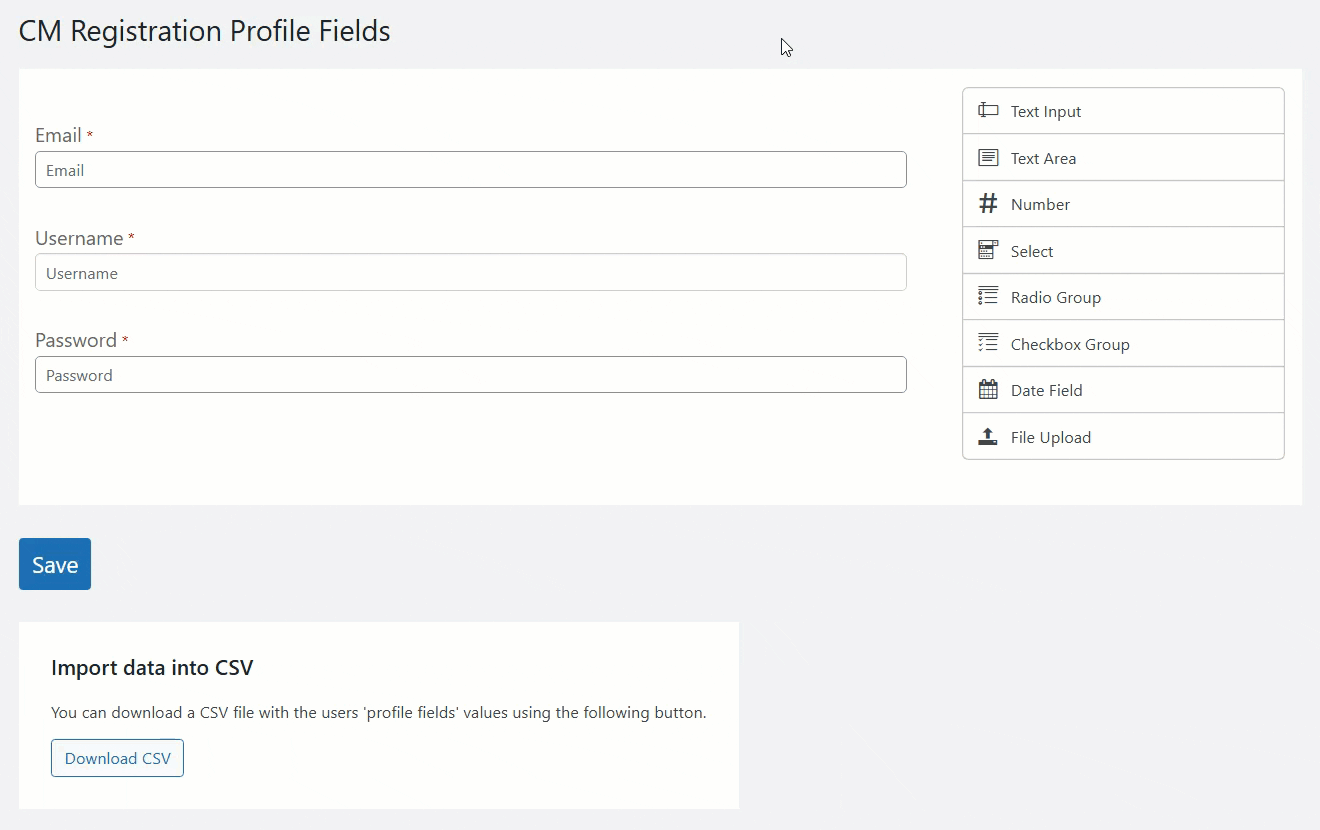Click the Date Field calendar icon

point(988,390)
